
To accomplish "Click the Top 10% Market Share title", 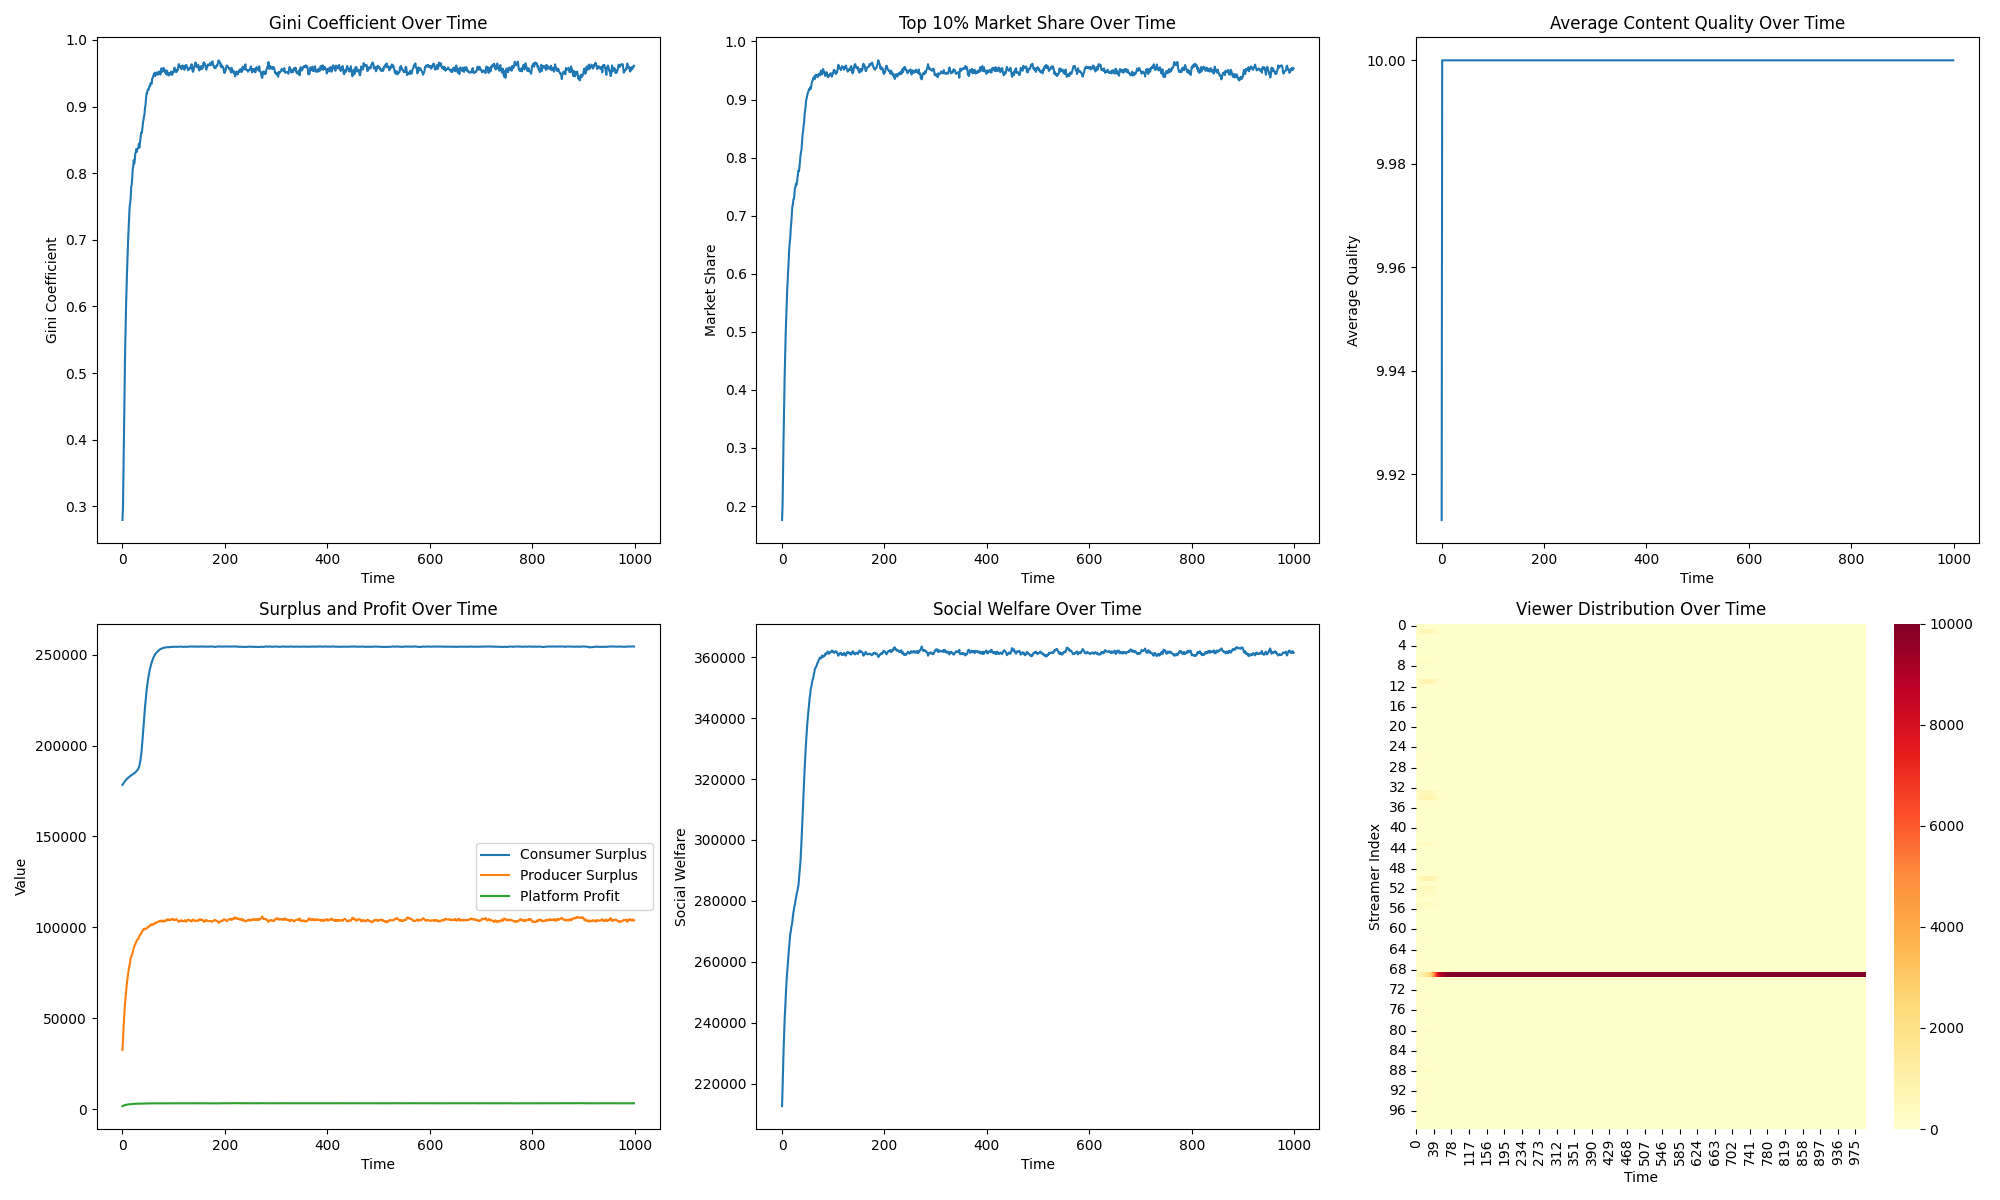I will (x=1037, y=23).
